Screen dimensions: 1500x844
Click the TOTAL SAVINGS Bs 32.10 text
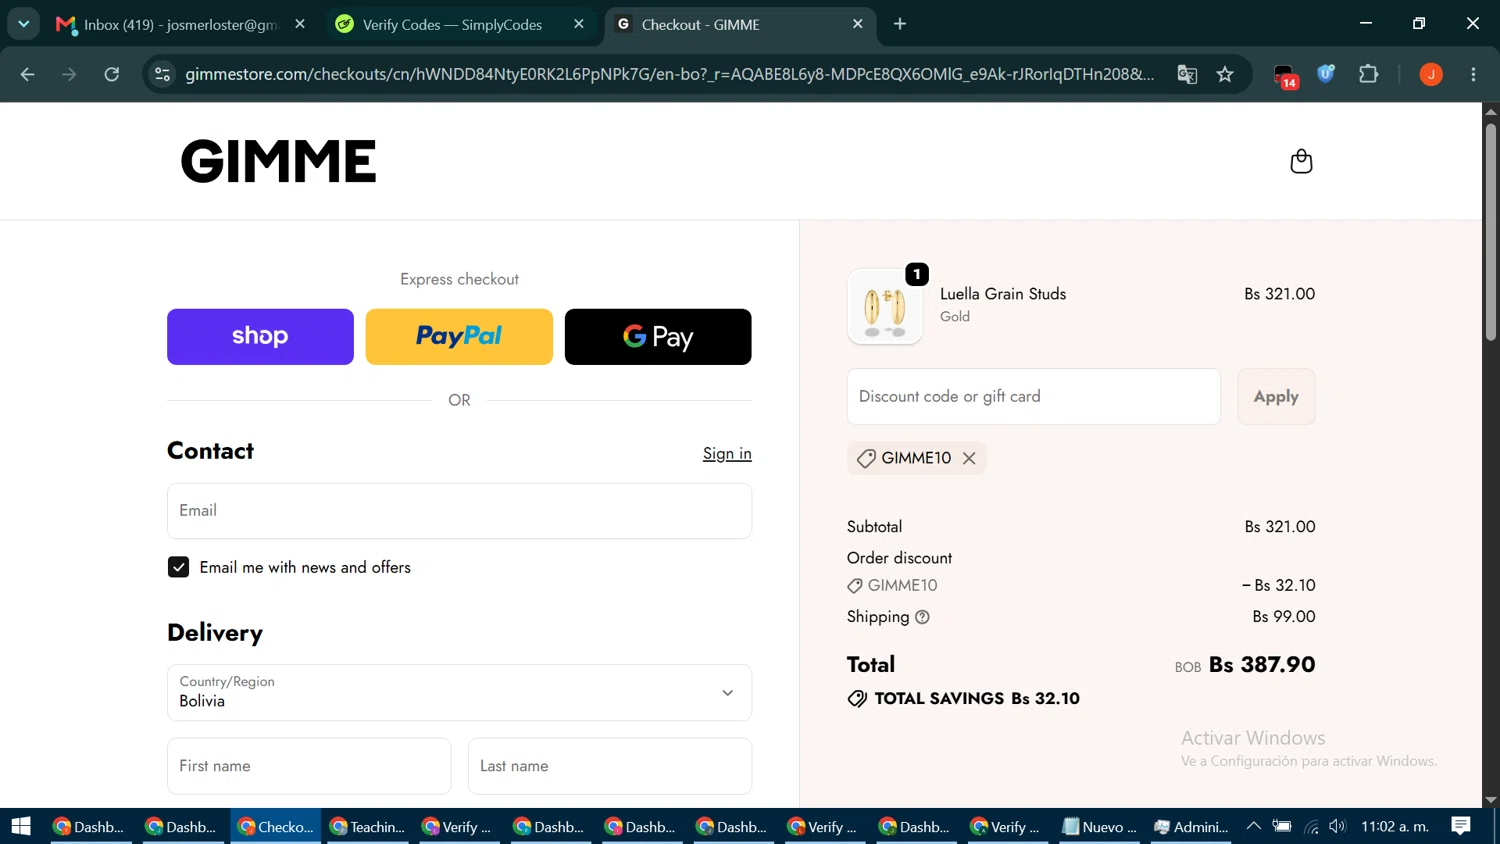click(977, 699)
